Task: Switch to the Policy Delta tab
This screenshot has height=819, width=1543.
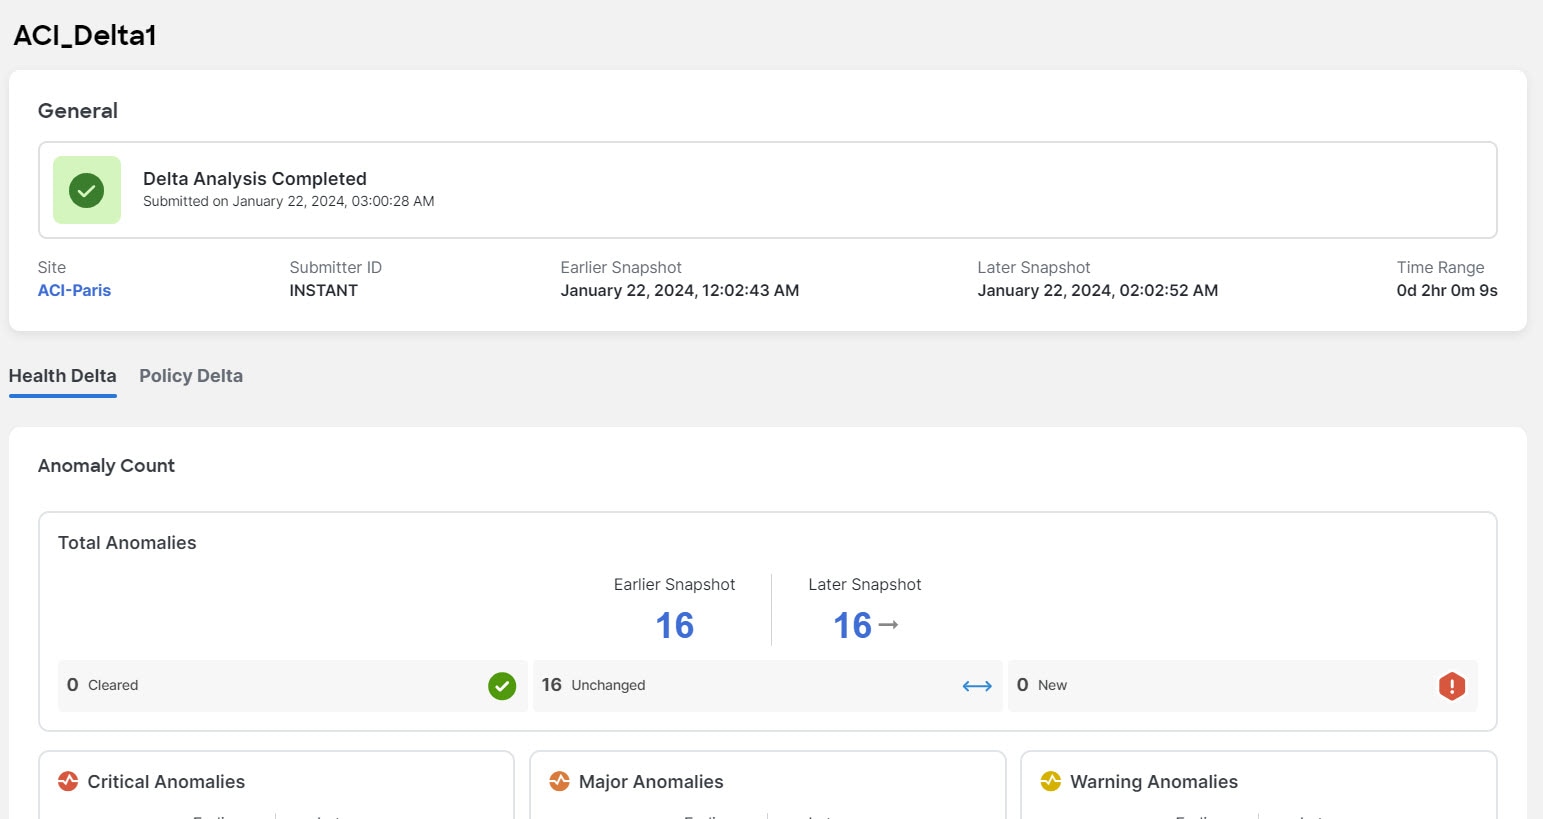Action: coord(191,376)
